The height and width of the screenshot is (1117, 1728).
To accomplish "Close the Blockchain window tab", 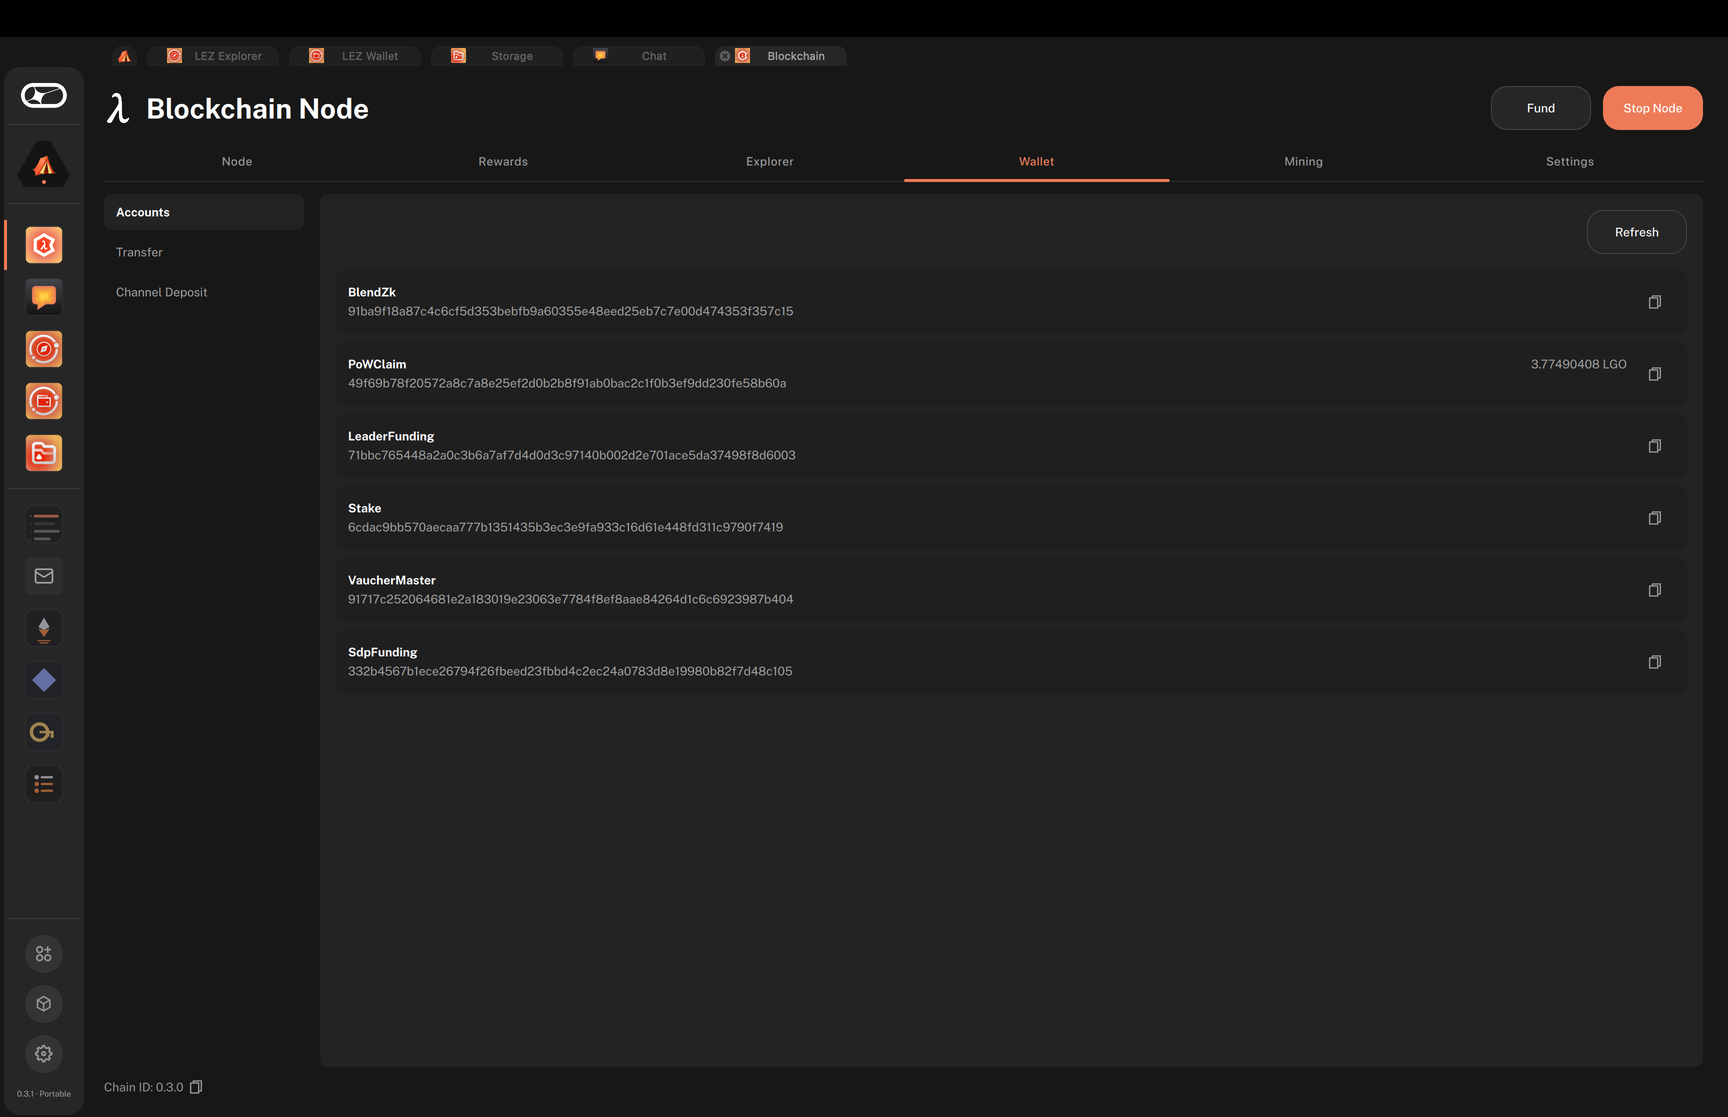I will pos(725,56).
